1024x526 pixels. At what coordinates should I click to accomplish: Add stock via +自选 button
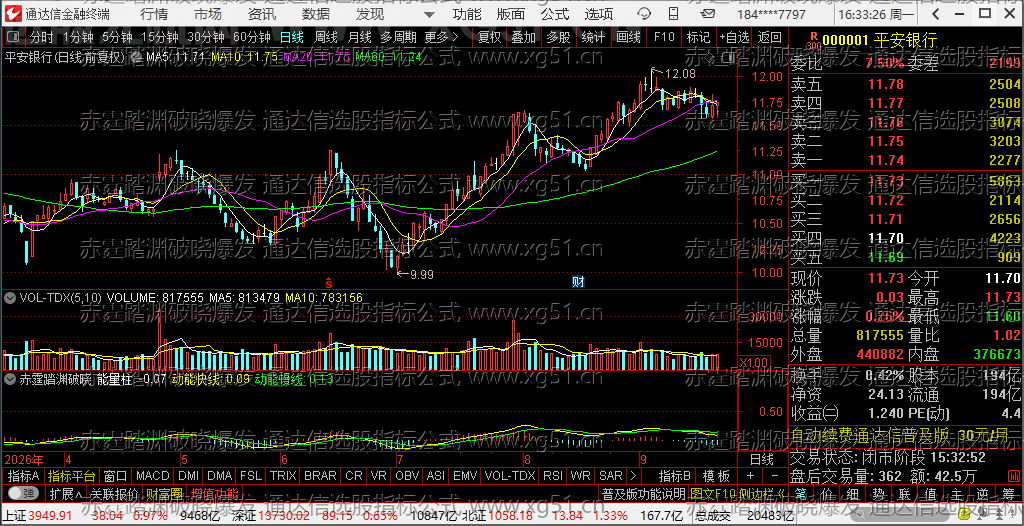point(734,38)
